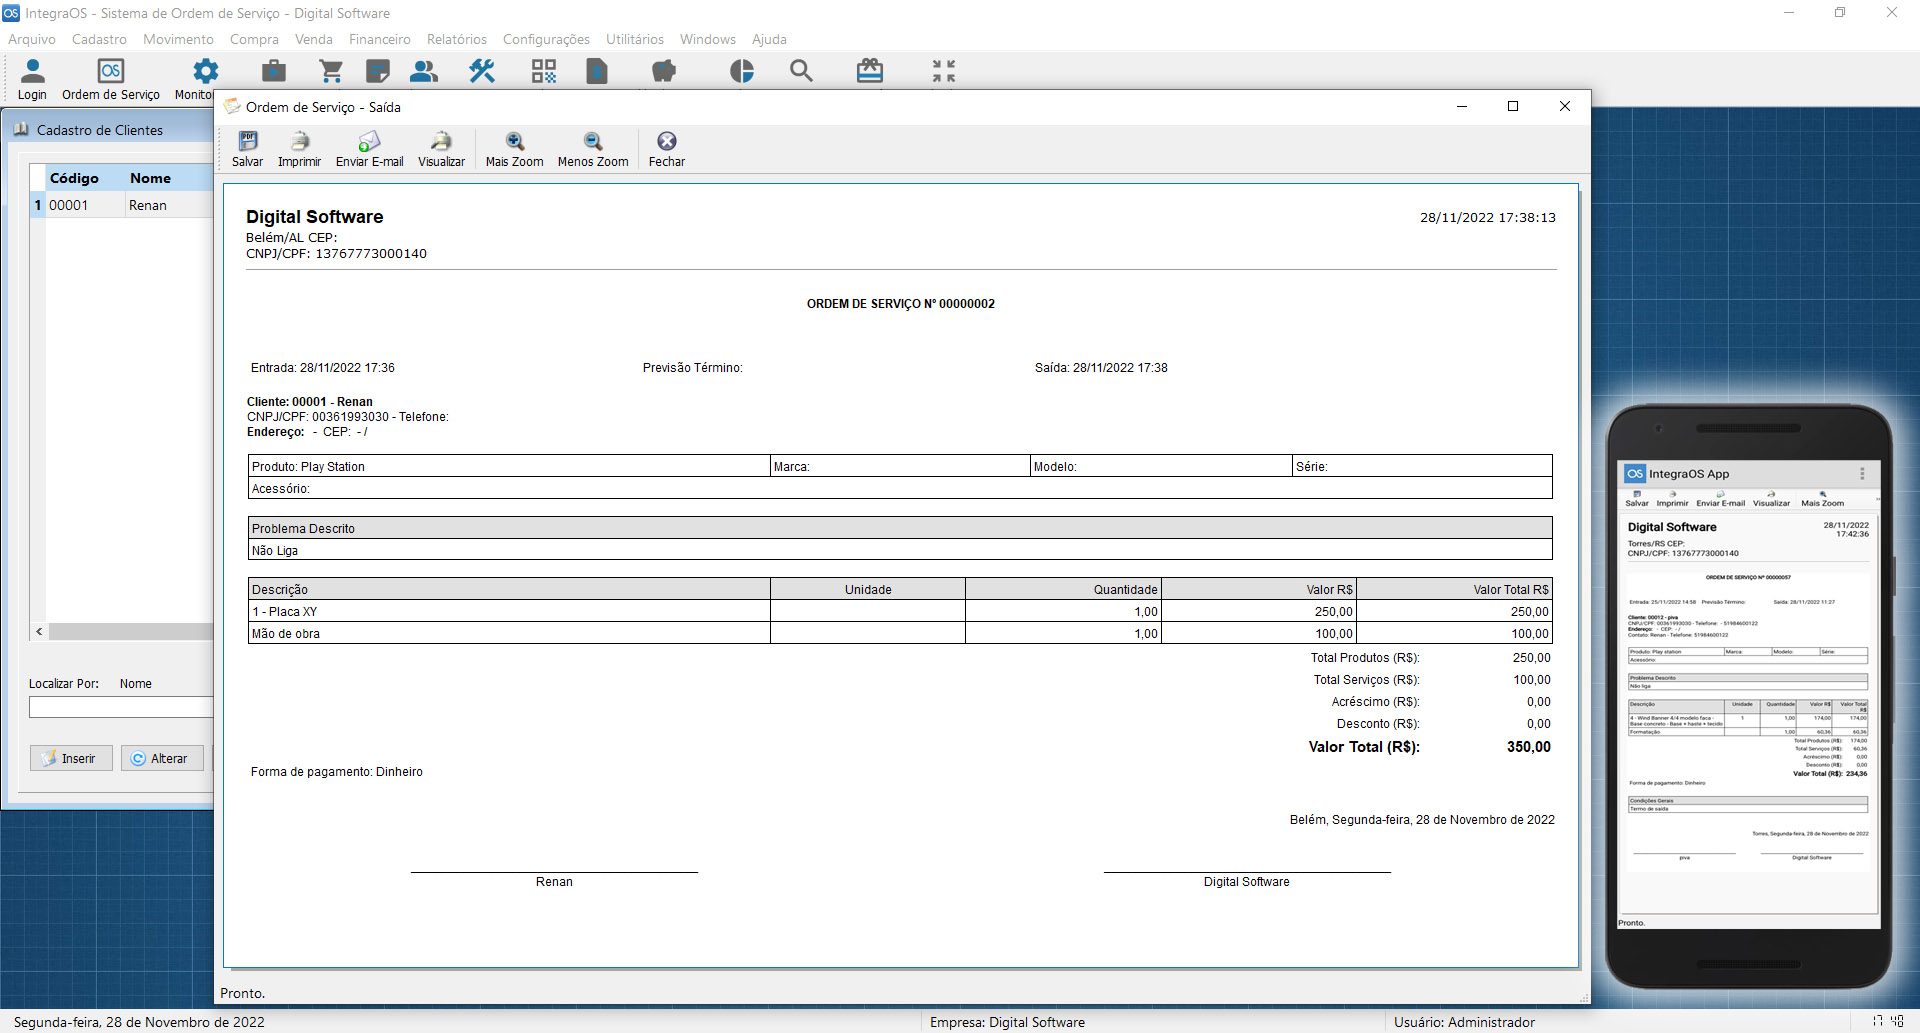The height and width of the screenshot is (1033, 1920).
Task: Click the pie chart reports icon
Action: click(742, 71)
